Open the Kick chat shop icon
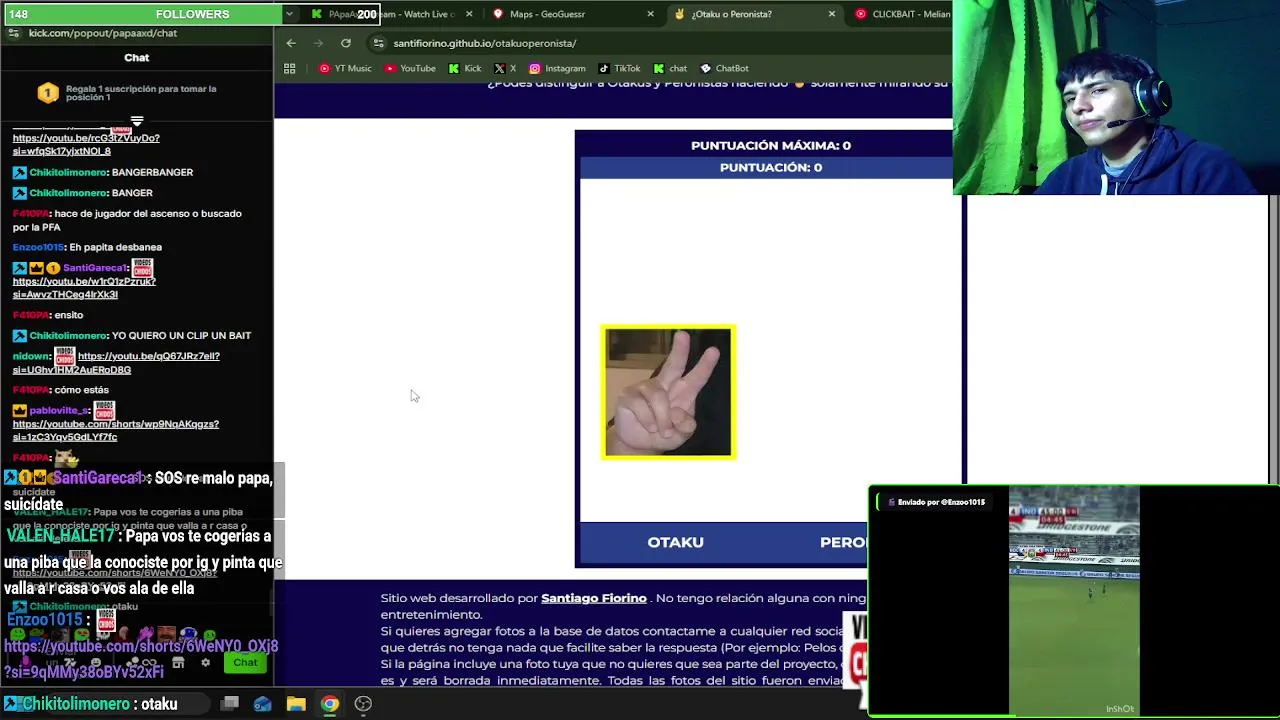 178,662
